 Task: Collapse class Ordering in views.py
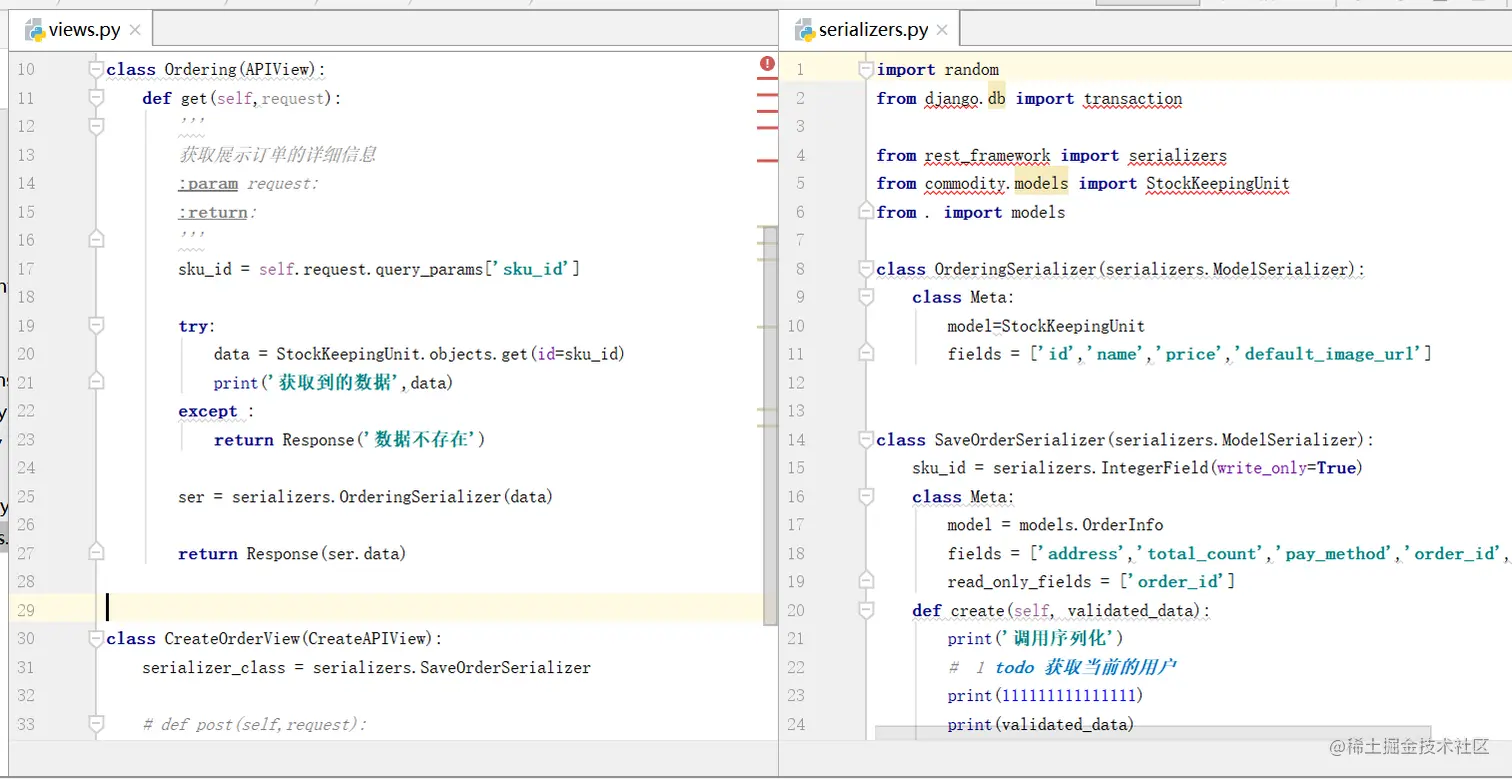96,69
